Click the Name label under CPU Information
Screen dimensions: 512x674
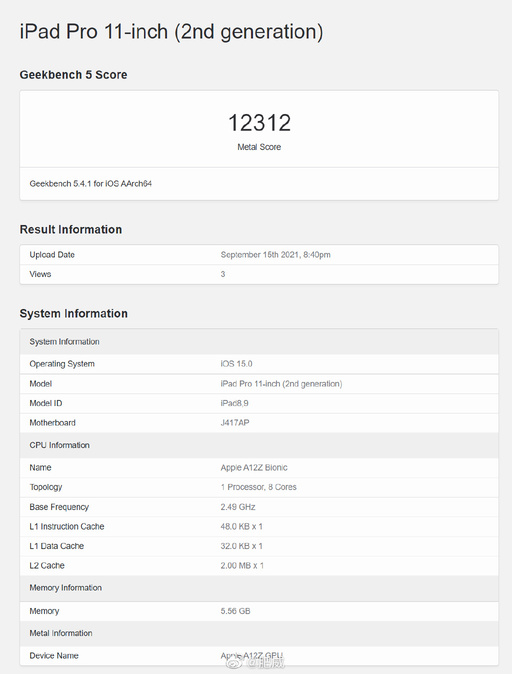(40, 468)
